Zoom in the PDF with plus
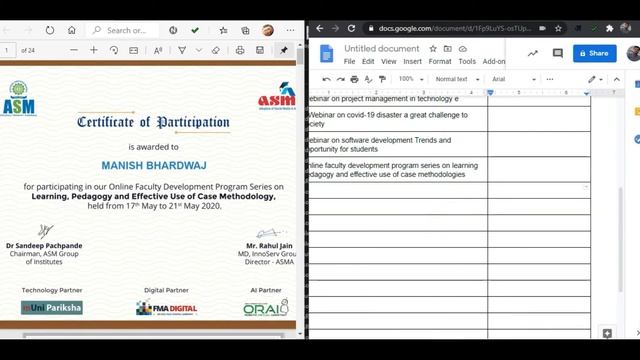640x360 pixels. 94,50
